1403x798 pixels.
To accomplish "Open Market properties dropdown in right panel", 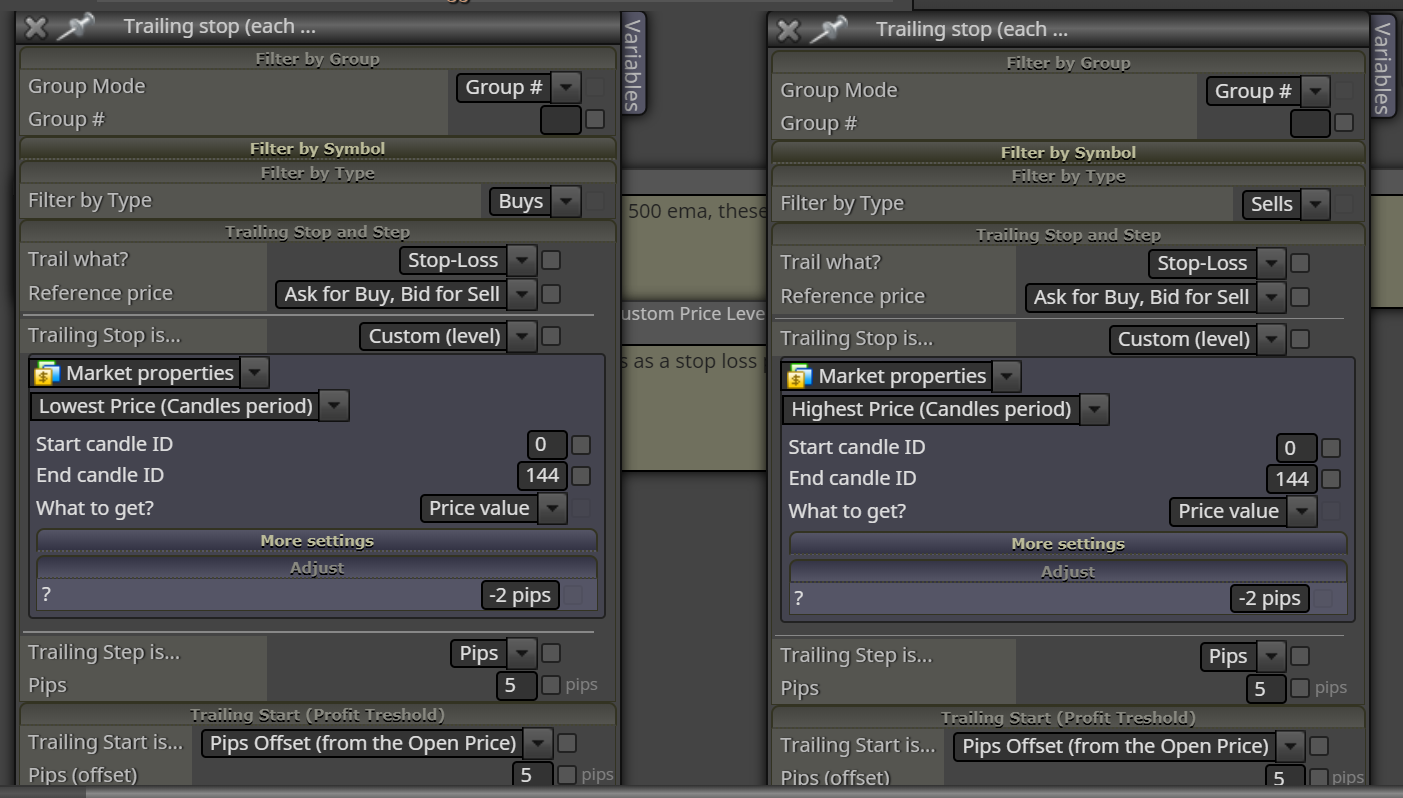I will [x=1007, y=377].
